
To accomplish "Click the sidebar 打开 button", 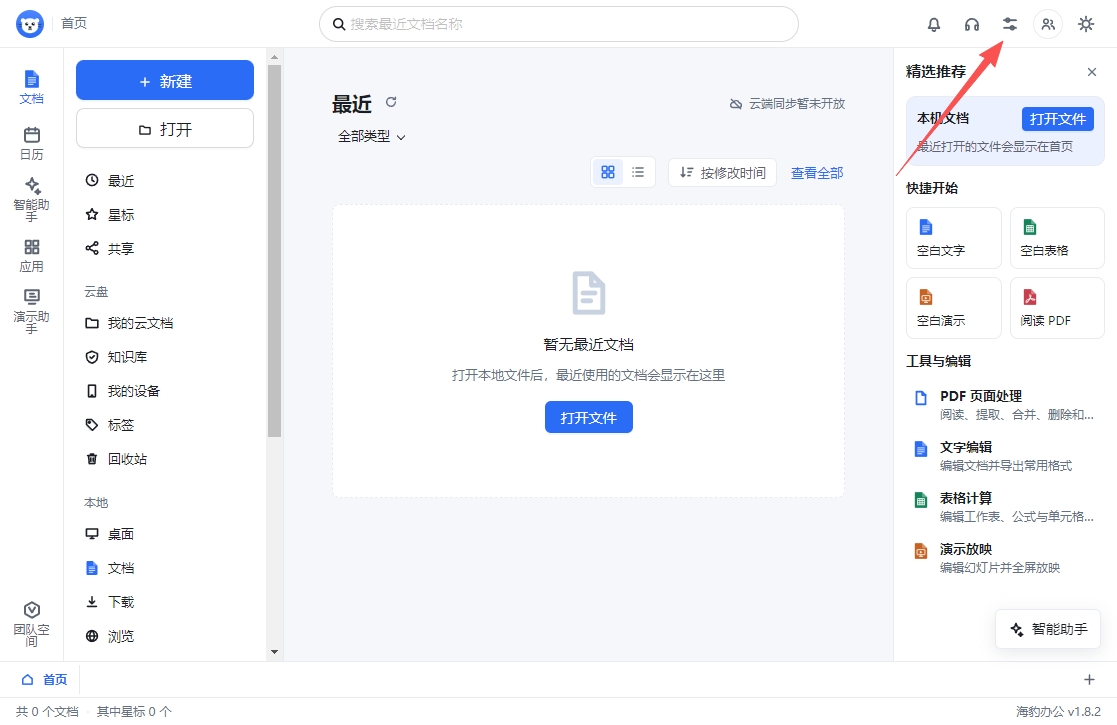I will 165,129.
